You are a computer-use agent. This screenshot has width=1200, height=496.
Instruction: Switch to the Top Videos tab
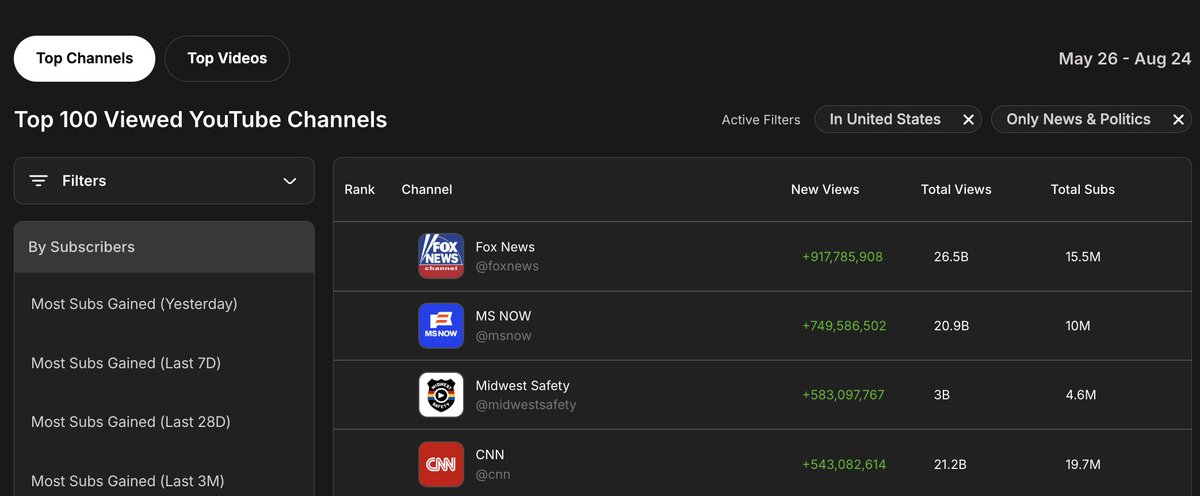tap(227, 58)
